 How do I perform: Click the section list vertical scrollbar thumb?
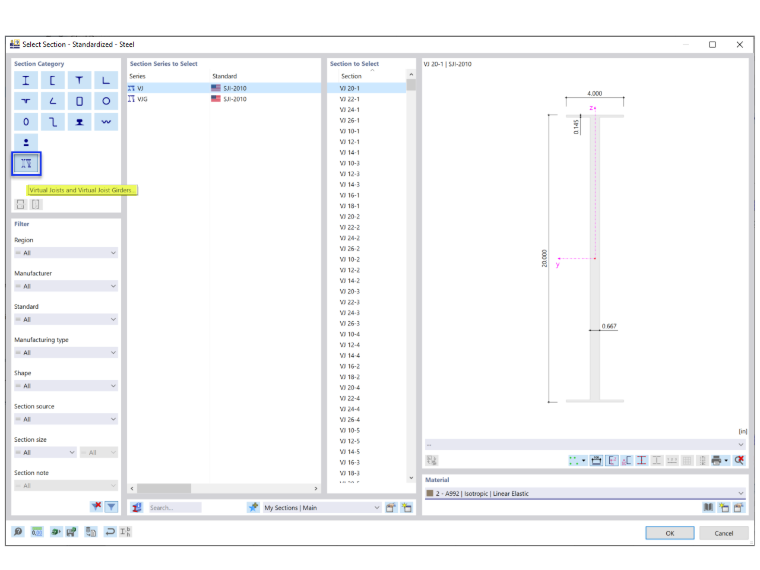click(411, 85)
